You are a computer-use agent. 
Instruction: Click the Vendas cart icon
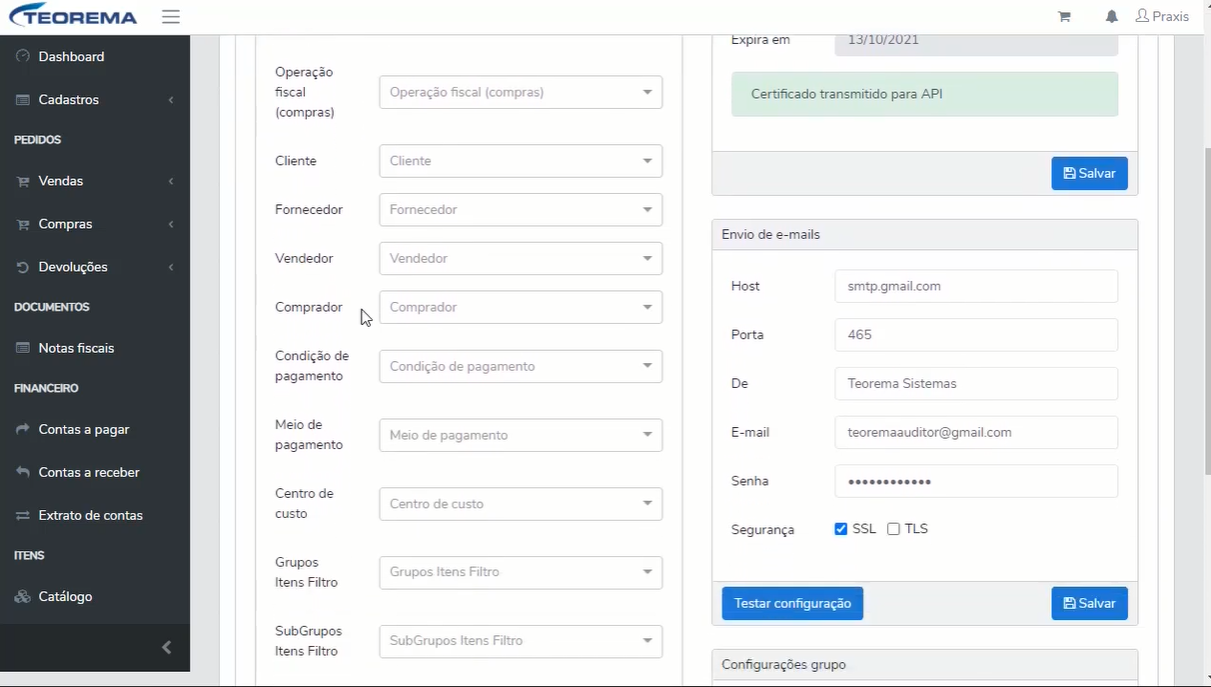23,182
